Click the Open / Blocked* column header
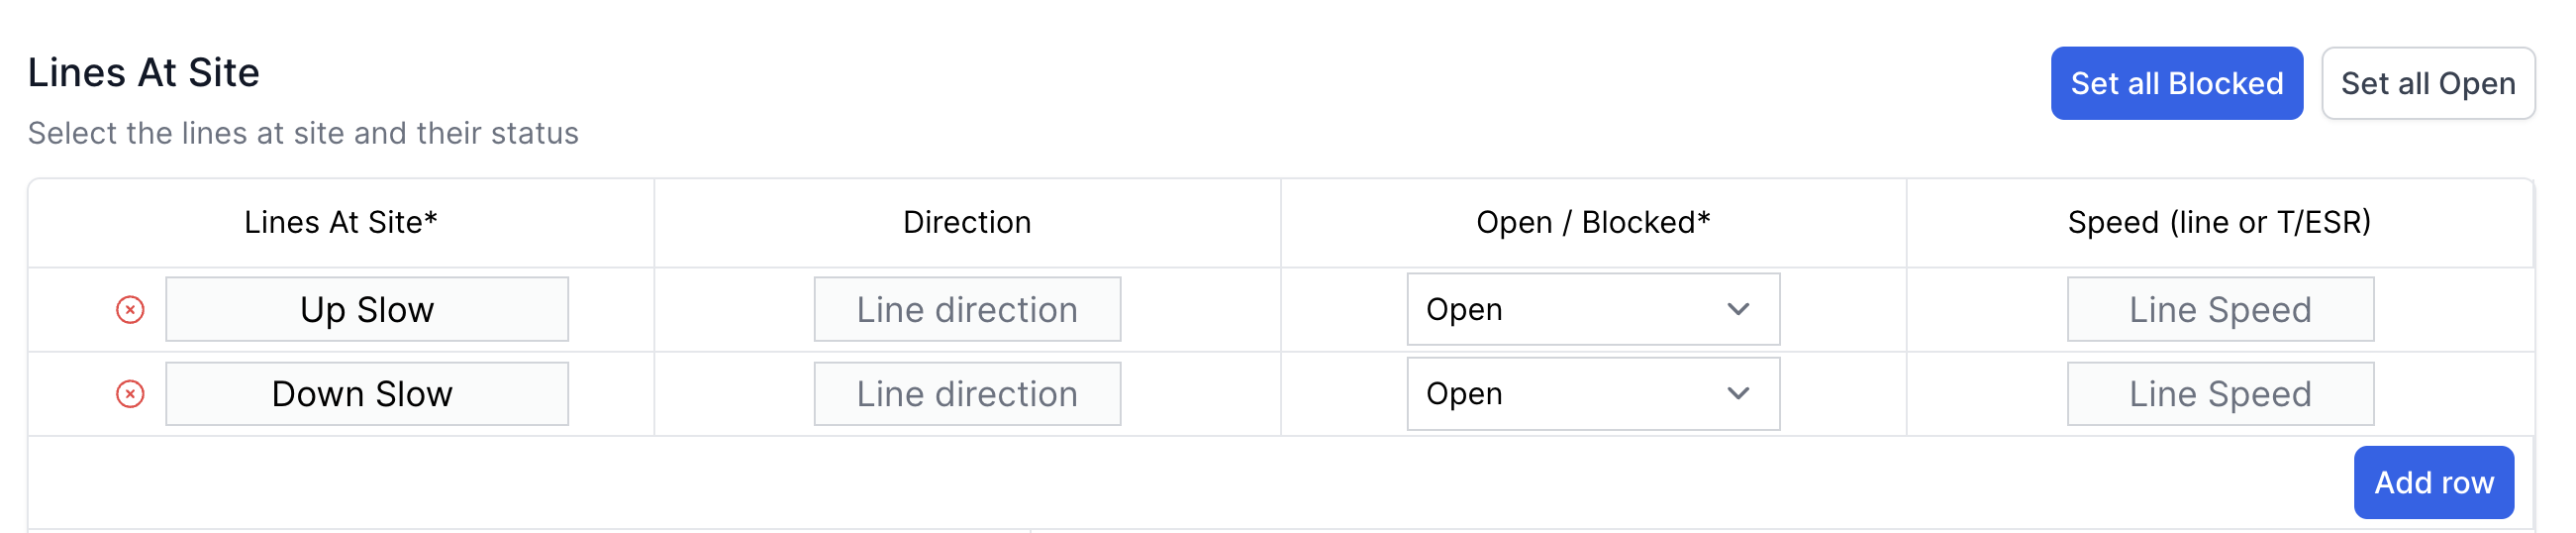 click(x=1592, y=223)
